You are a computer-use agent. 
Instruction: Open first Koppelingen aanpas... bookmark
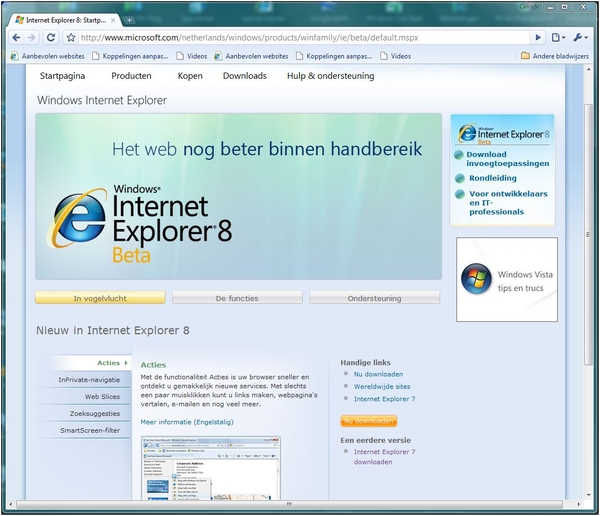pos(130,56)
